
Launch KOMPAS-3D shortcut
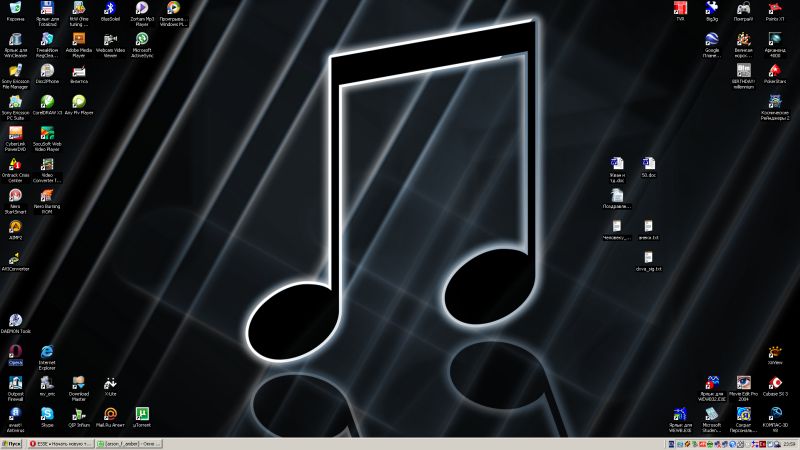tap(775, 420)
